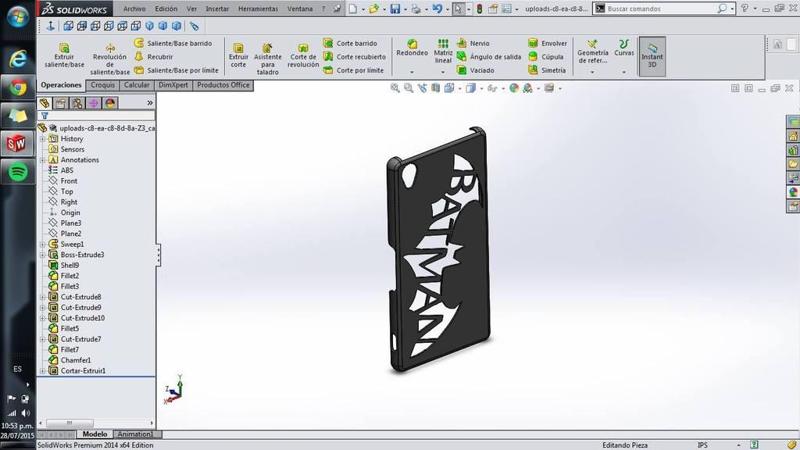The width and height of the screenshot is (800, 450).
Task: Click the IPS unit system status
Action: pyautogui.click(x=703, y=445)
